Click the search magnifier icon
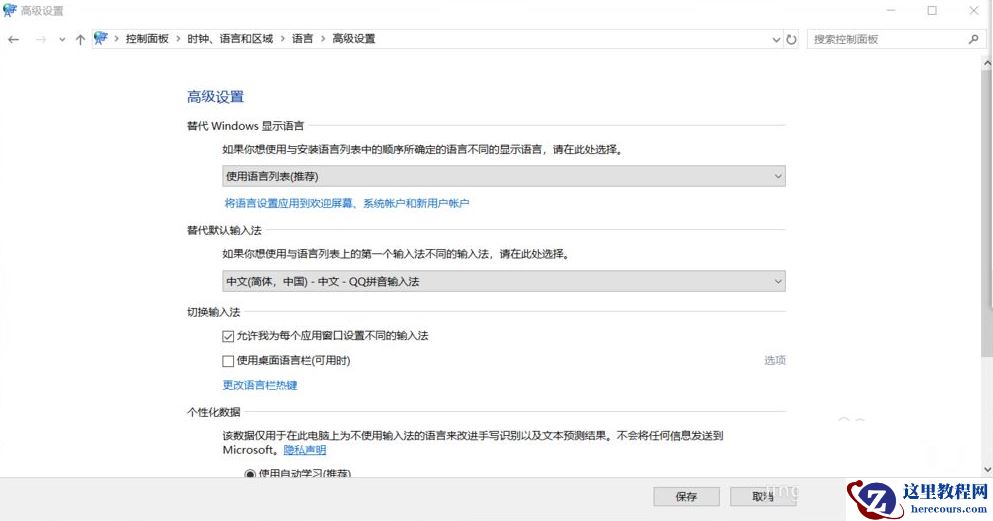Viewport: 993px width, 521px height. click(973, 39)
